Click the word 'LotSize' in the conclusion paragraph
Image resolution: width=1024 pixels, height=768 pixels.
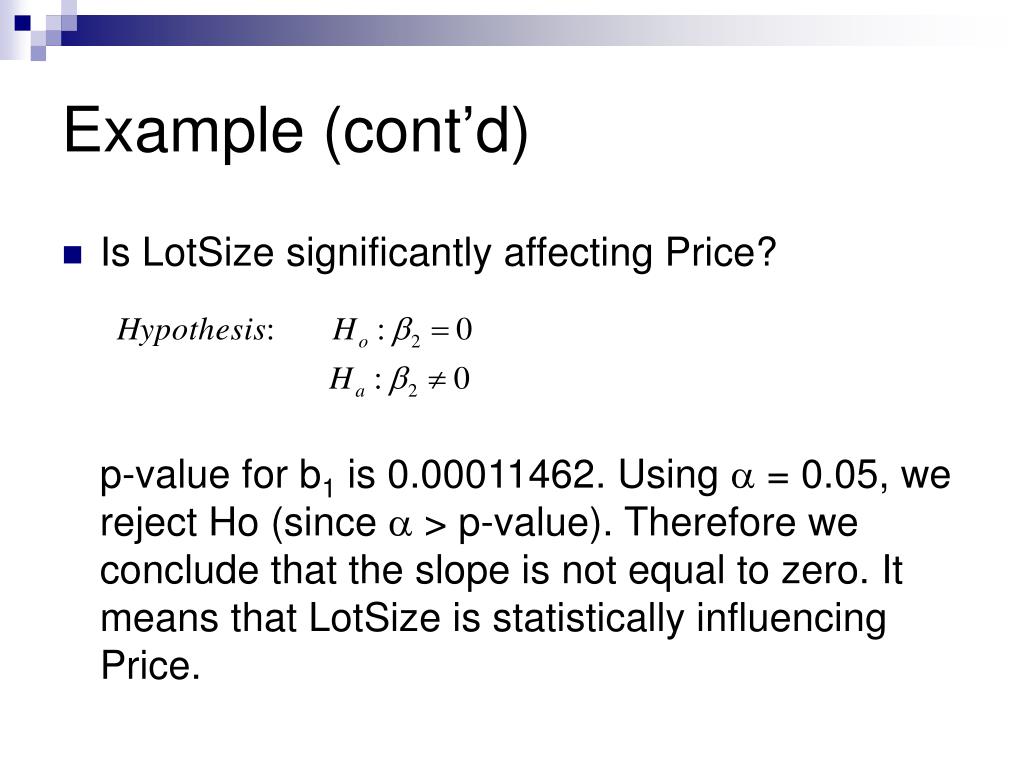pyautogui.click(x=375, y=618)
